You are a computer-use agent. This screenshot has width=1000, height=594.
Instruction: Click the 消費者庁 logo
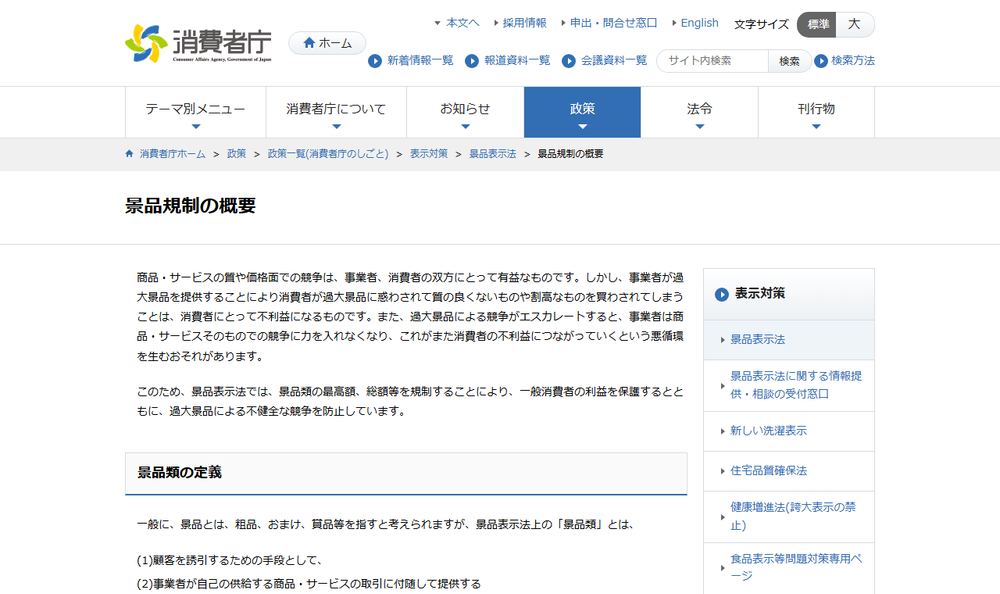click(198, 43)
